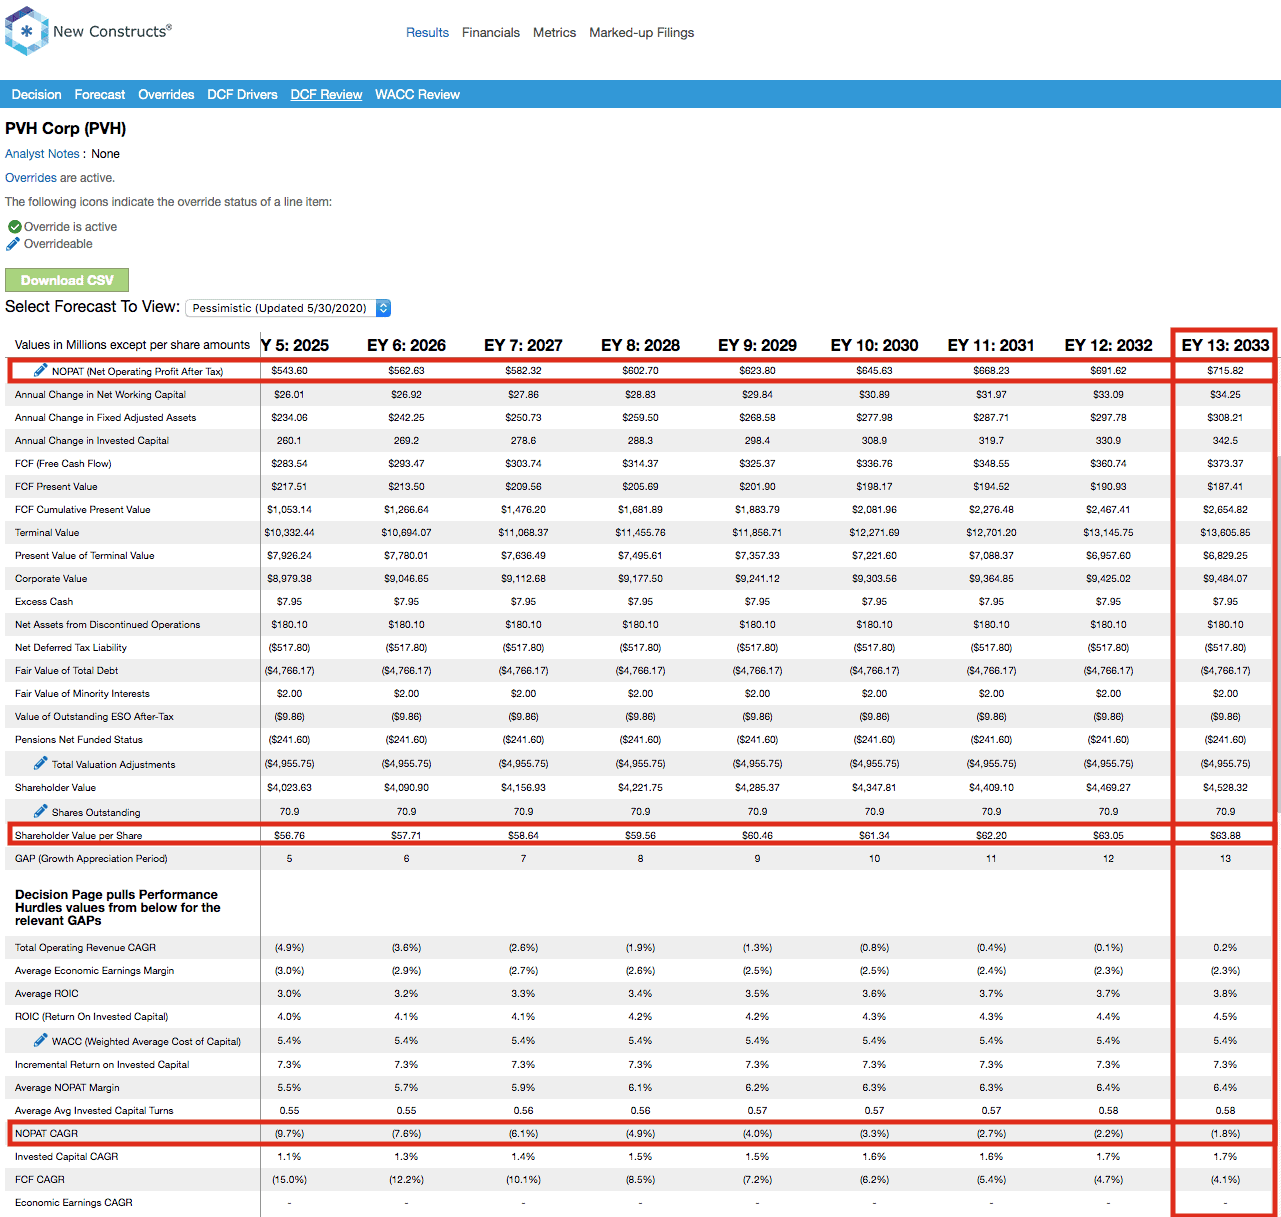Open the Financials top navigation item

click(x=491, y=33)
